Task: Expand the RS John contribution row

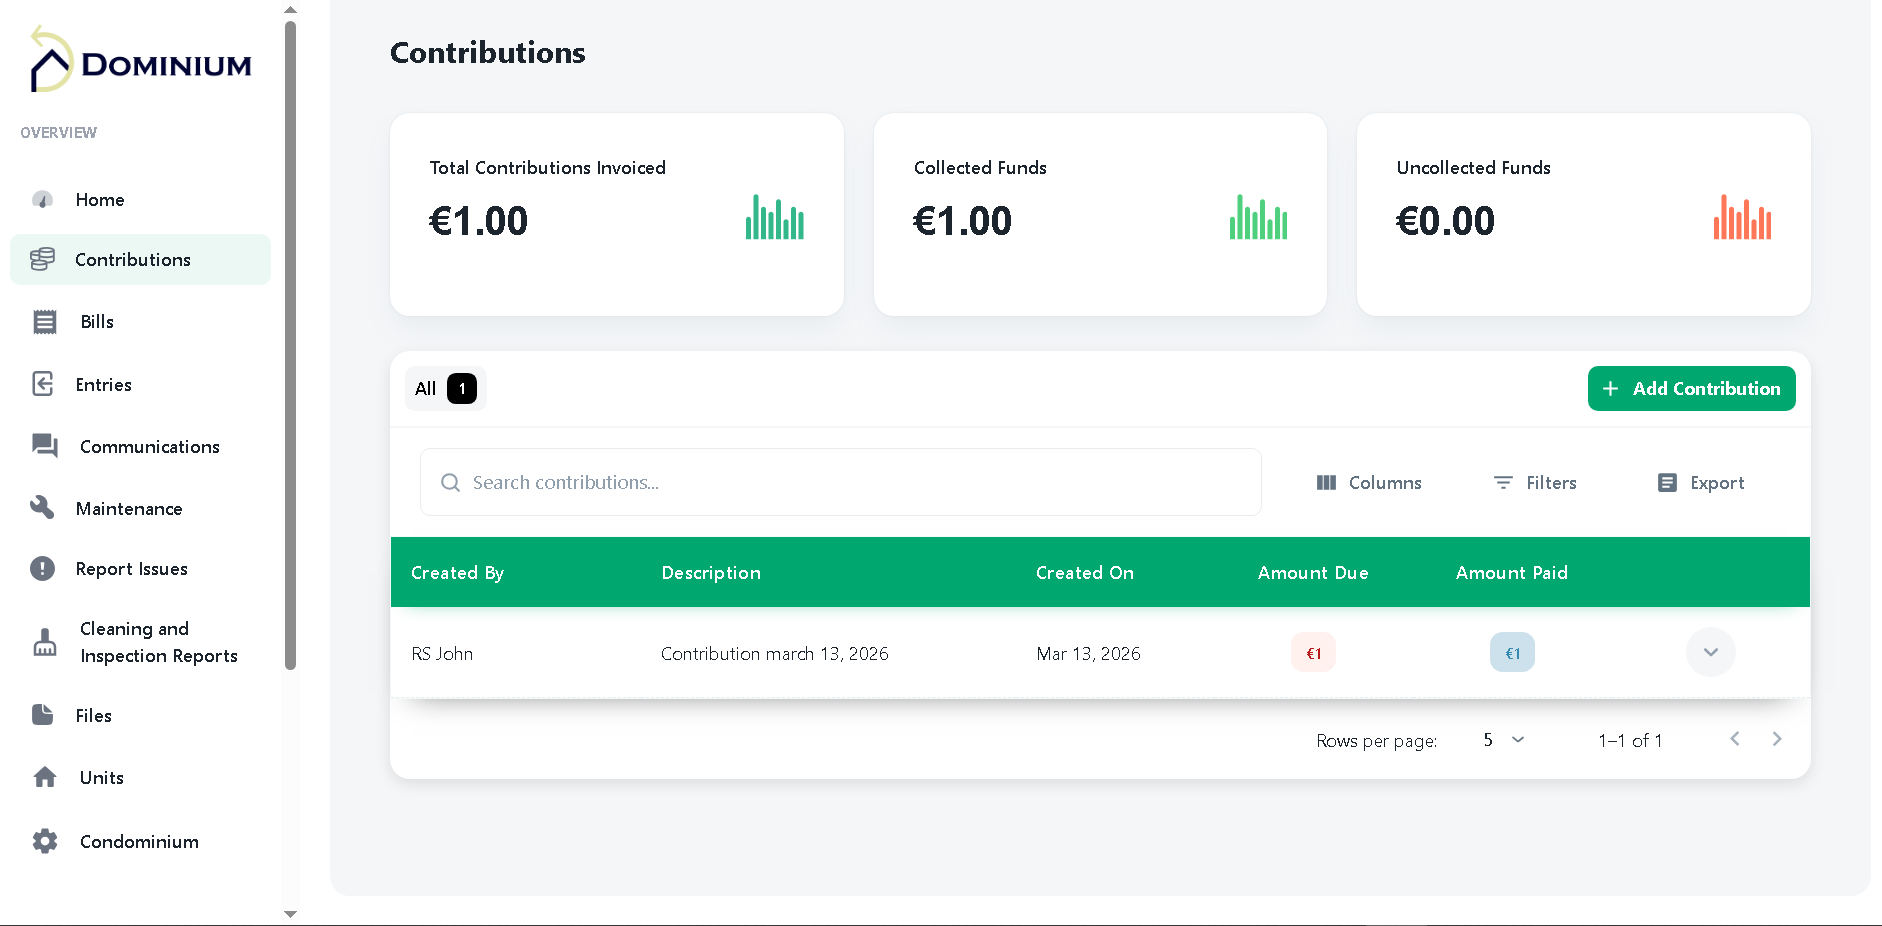Action: click(x=1710, y=652)
